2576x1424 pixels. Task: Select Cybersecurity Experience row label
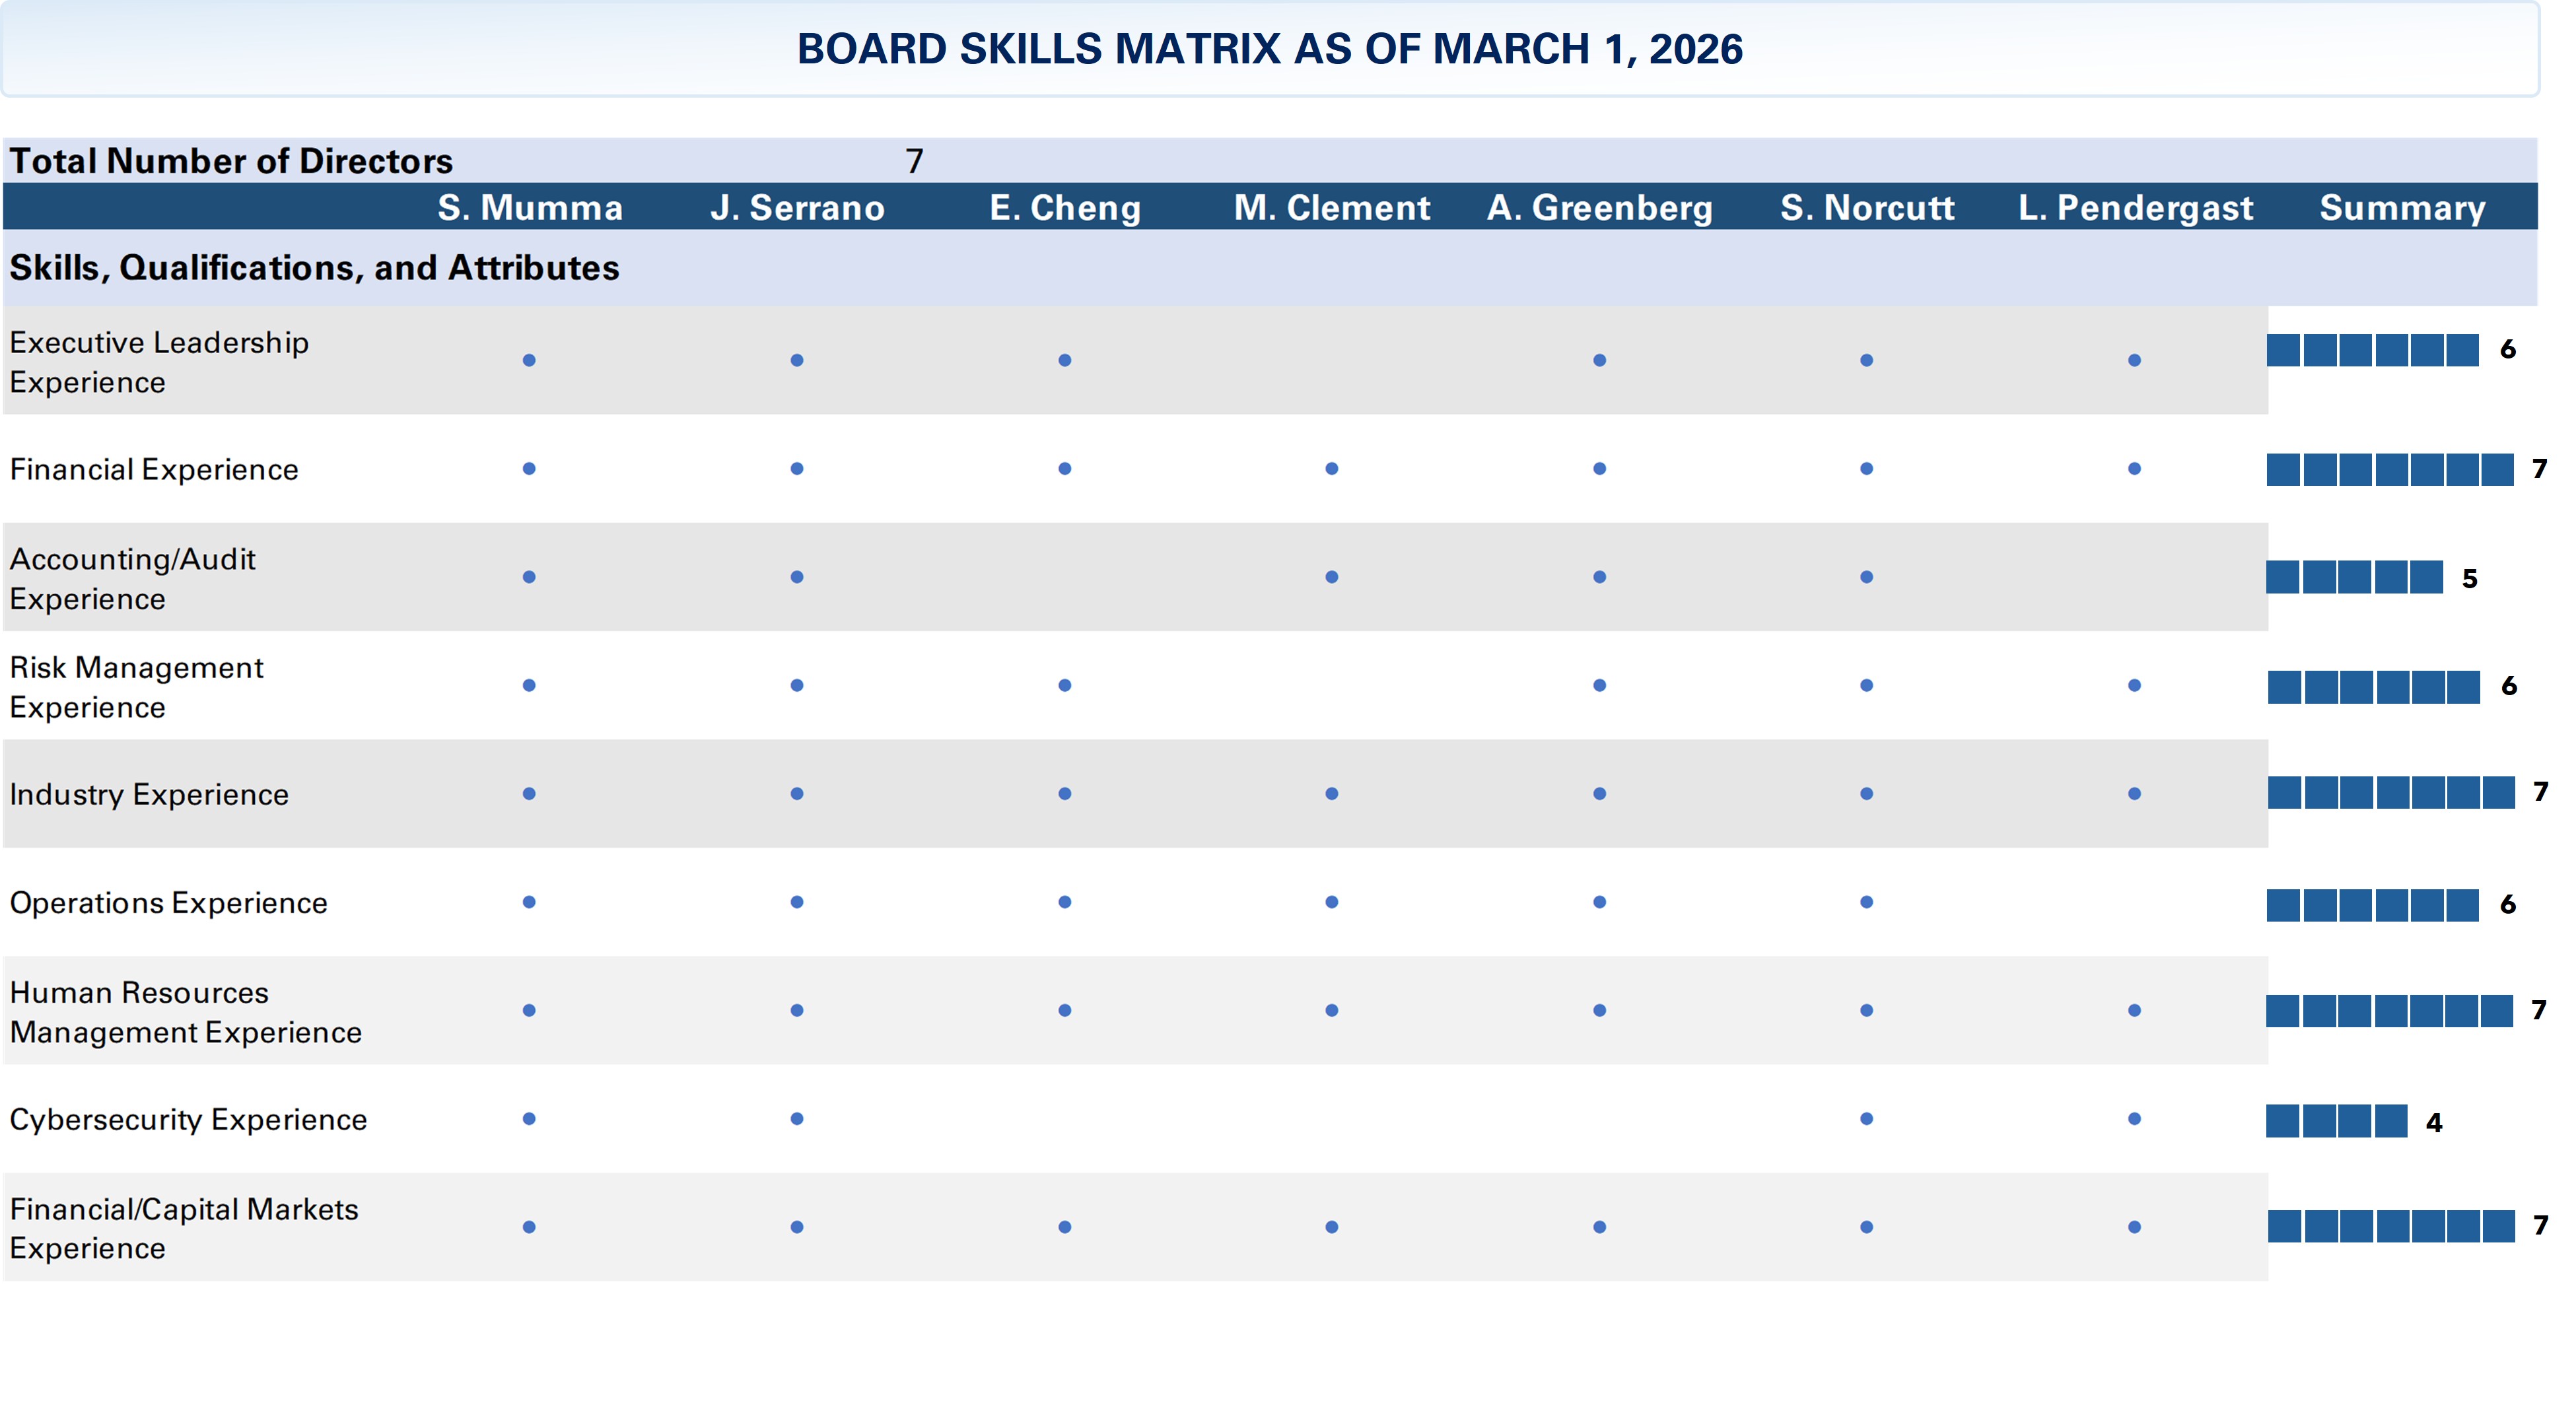click(x=188, y=1119)
